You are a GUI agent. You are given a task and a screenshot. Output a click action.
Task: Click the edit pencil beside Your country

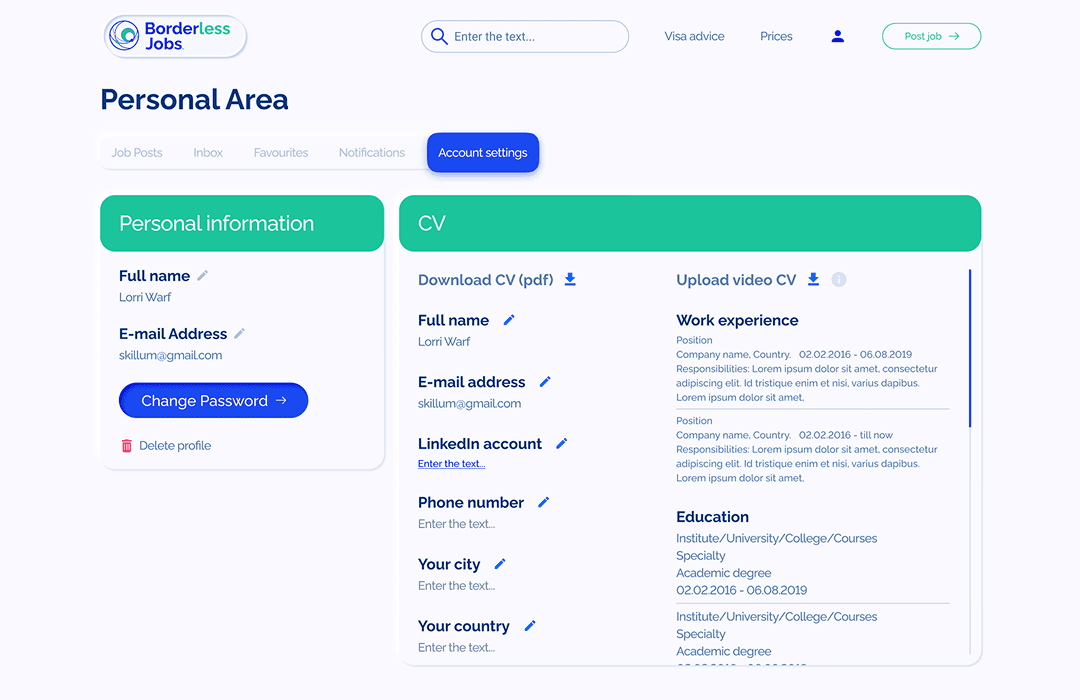coord(530,626)
